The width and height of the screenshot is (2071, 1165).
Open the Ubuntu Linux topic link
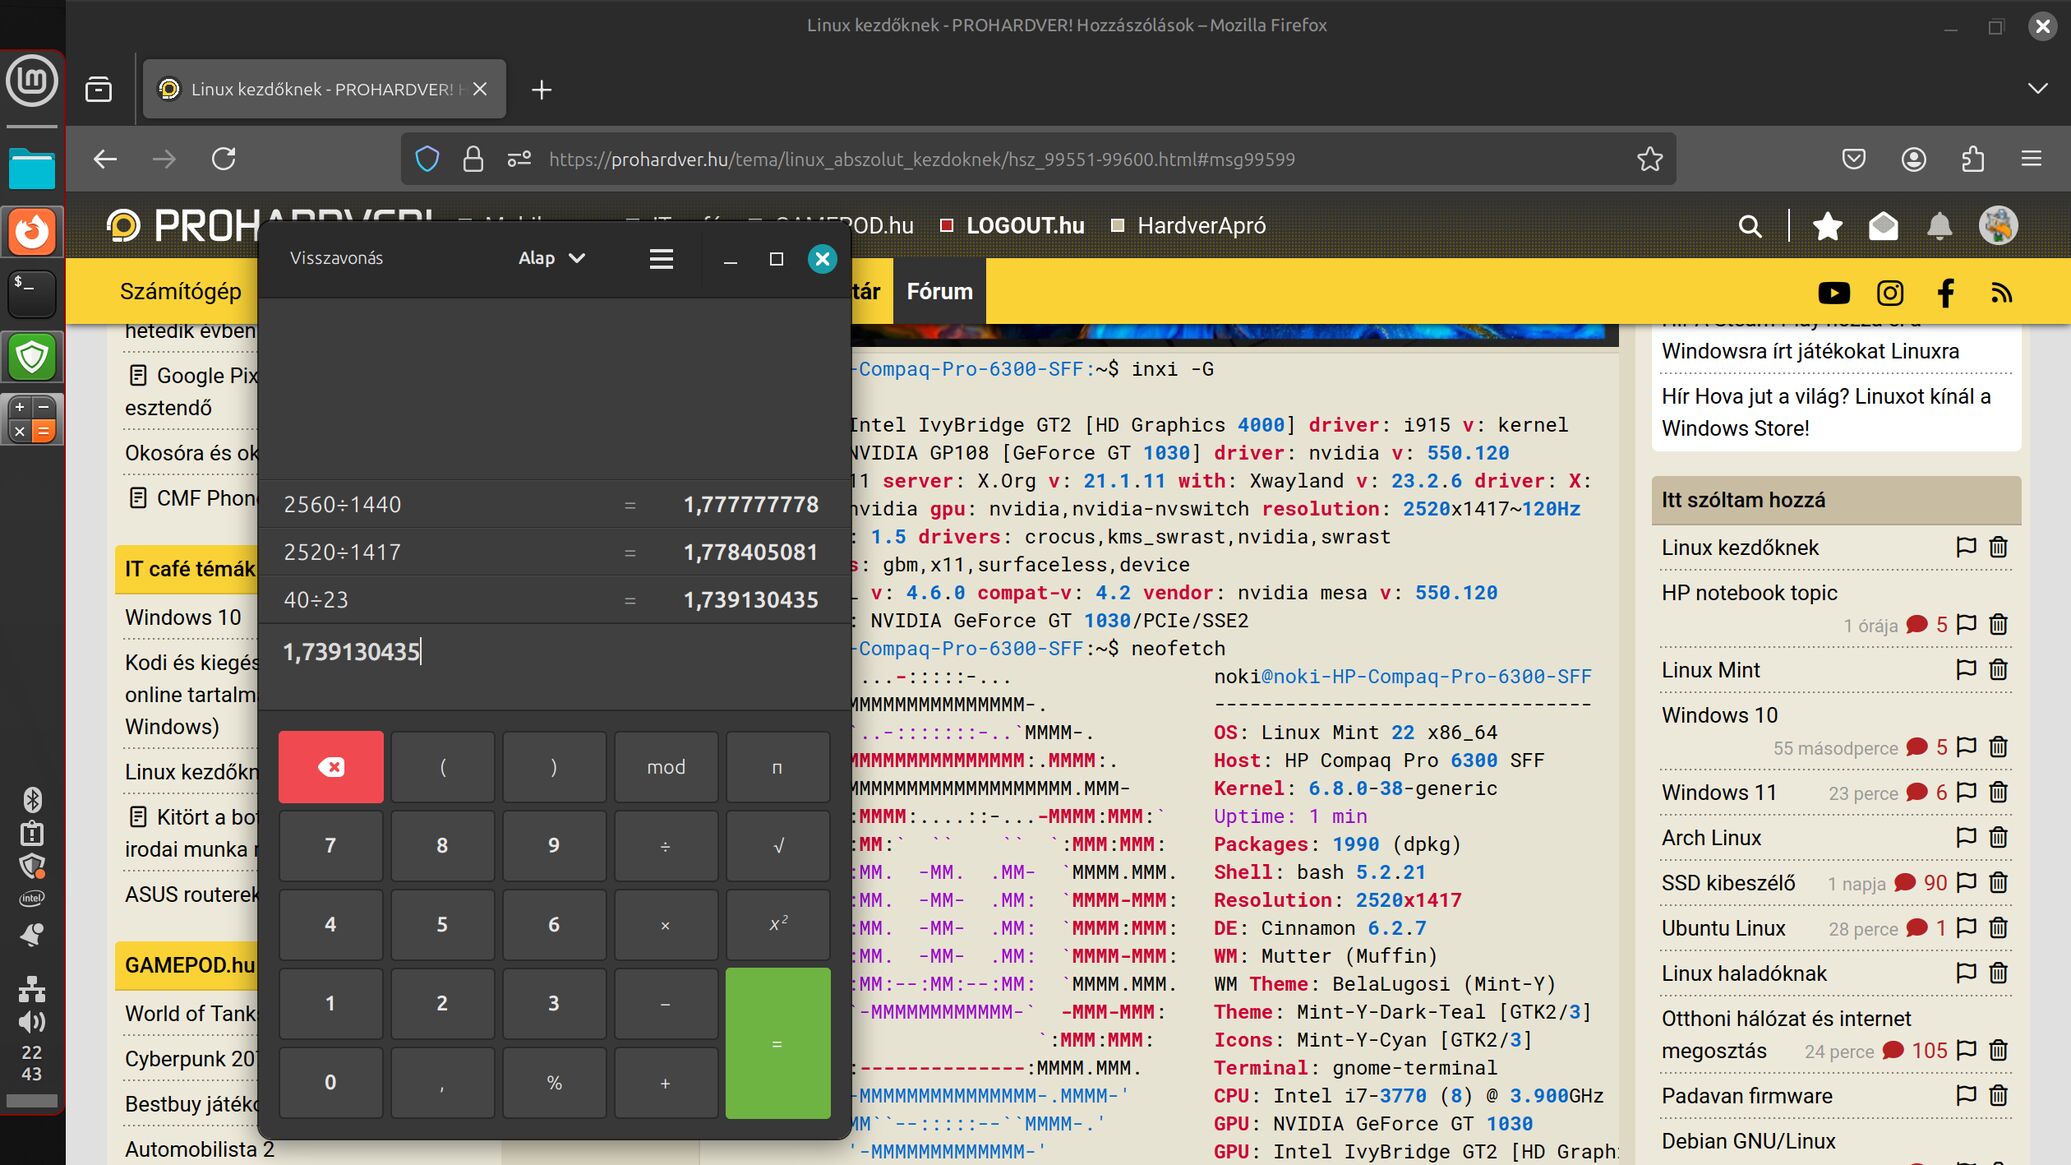coord(1723,928)
